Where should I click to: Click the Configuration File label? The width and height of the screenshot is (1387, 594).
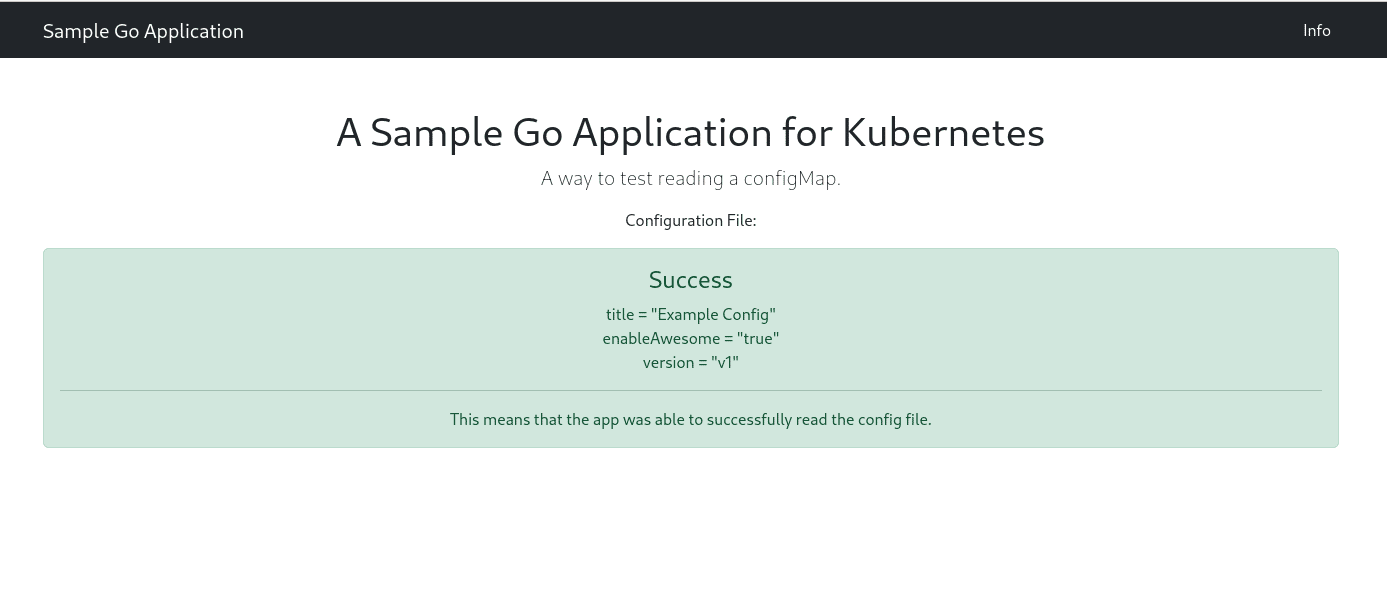(x=690, y=221)
